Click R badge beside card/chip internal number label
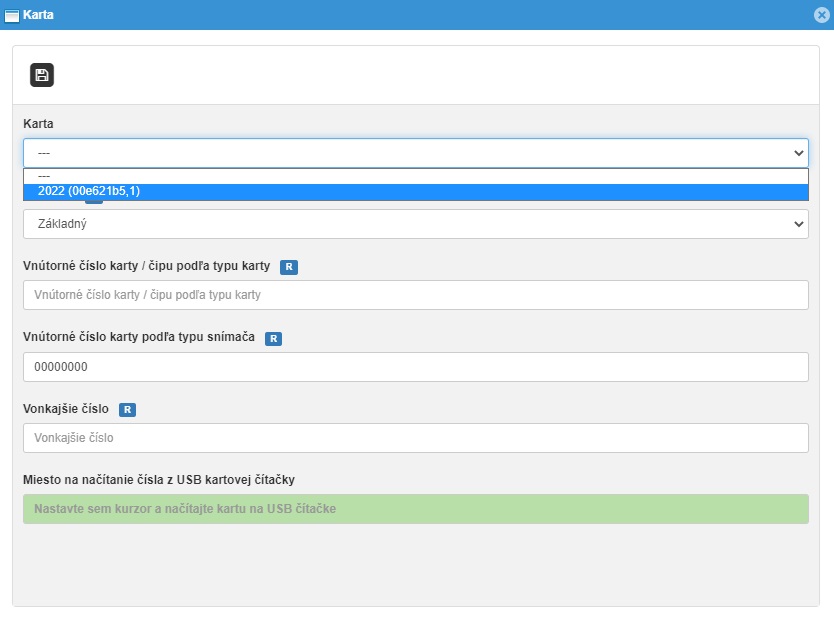 pyautogui.click(x=288, y=267)
